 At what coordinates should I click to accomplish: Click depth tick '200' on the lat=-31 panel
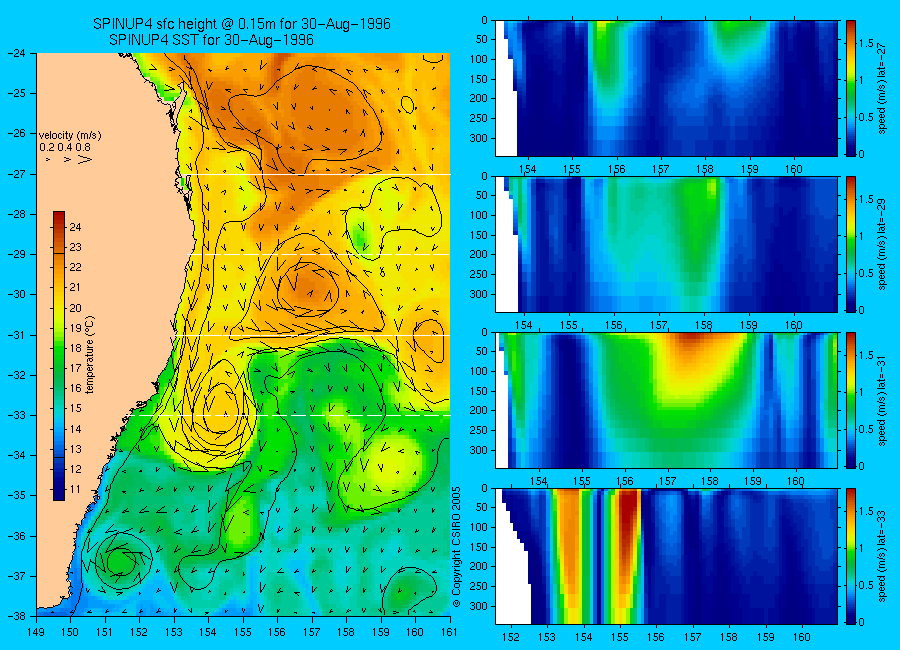(479, 411)
